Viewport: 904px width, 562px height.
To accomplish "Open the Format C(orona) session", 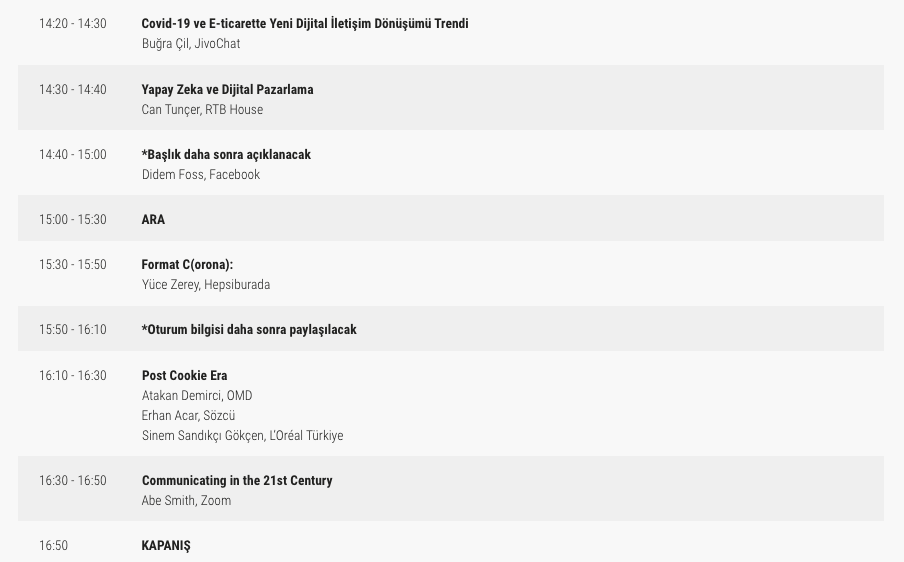I will click(187, 264).
